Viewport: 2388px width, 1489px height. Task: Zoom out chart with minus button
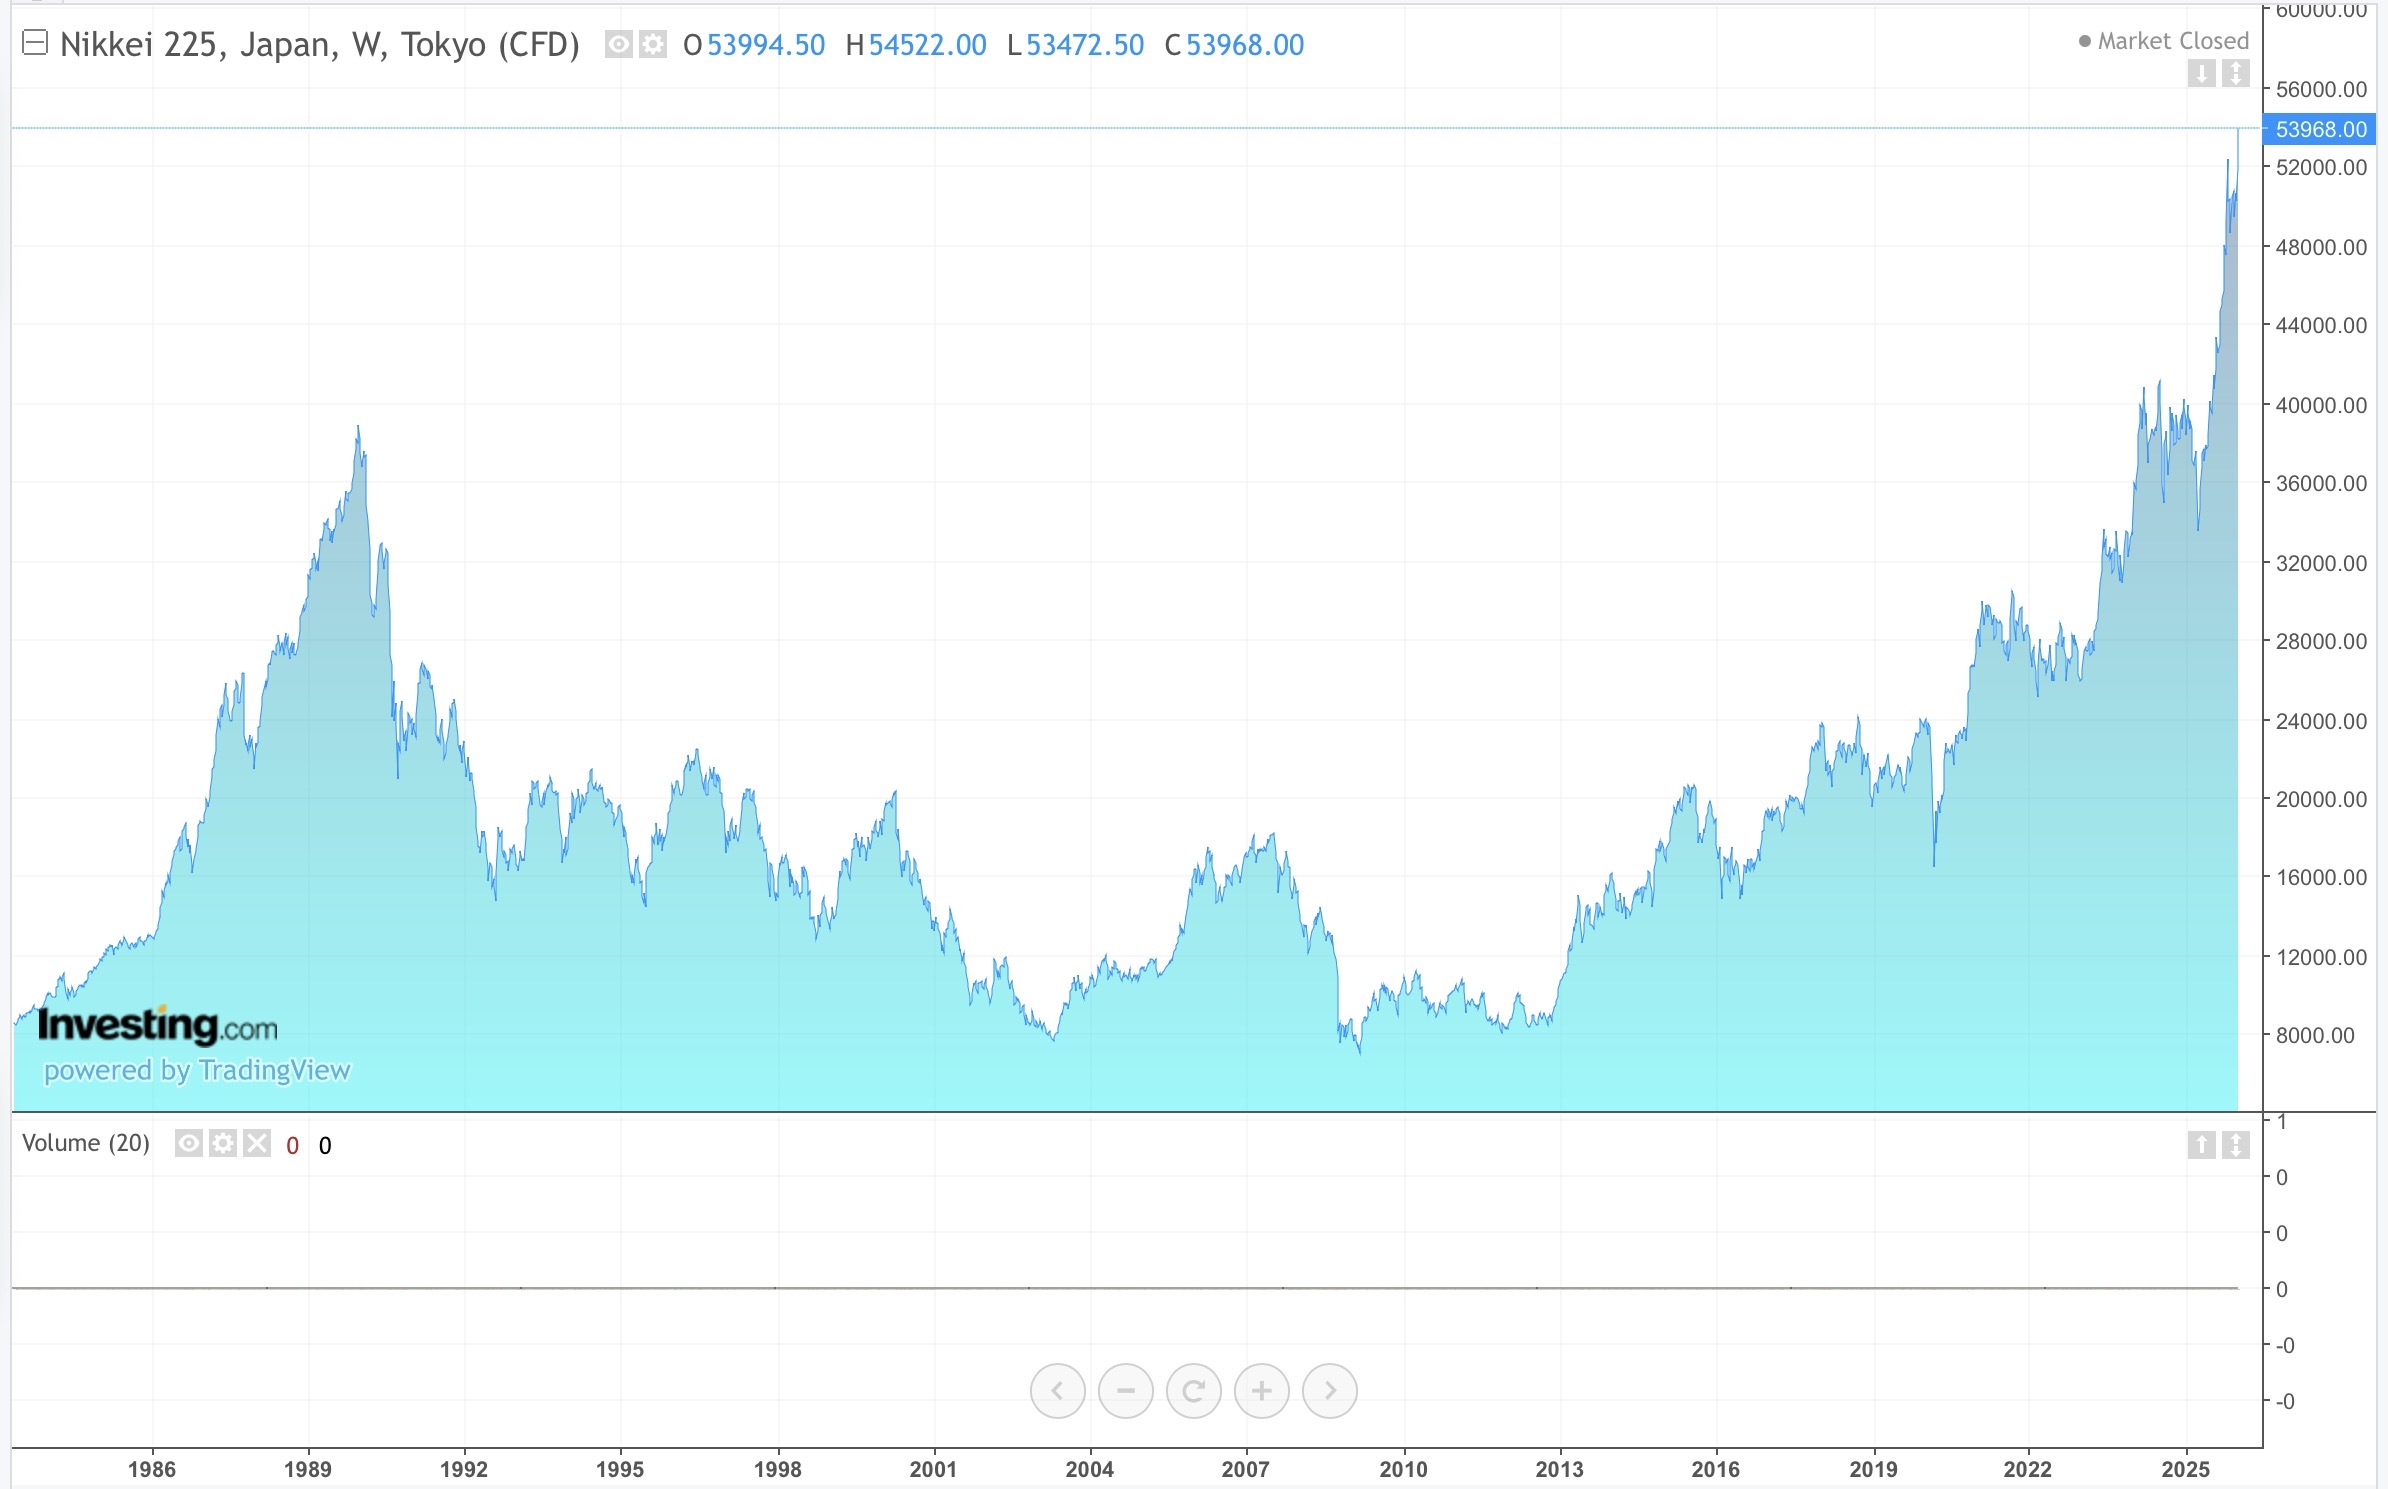(1125, 1390)
